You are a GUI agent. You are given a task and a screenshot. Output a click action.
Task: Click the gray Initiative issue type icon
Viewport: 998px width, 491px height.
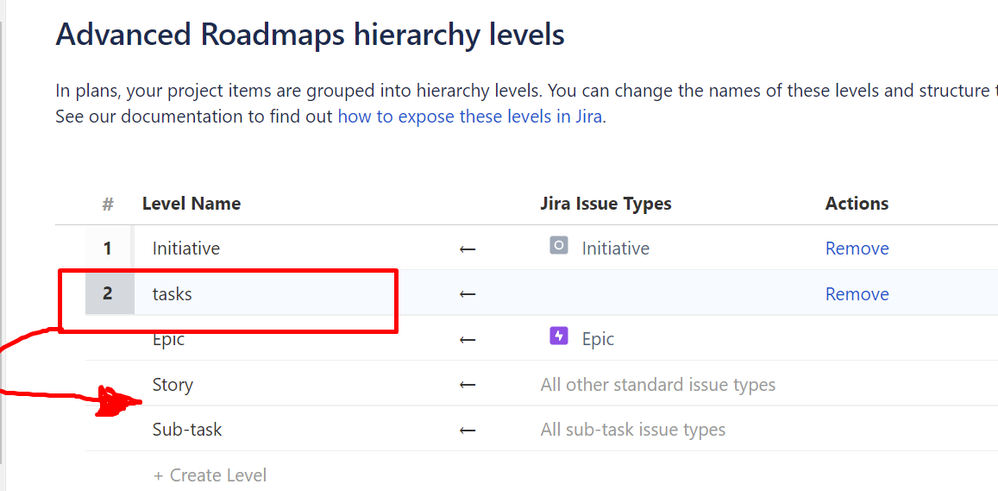pos(558,245)
